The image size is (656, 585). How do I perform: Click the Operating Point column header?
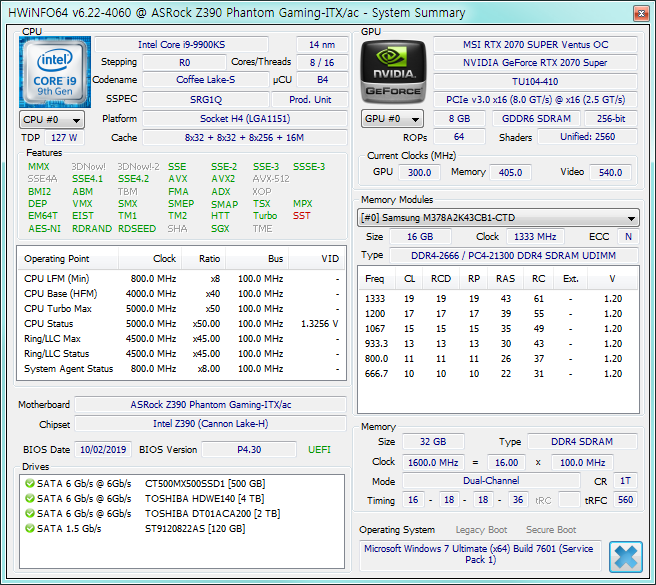pos(68,259)
